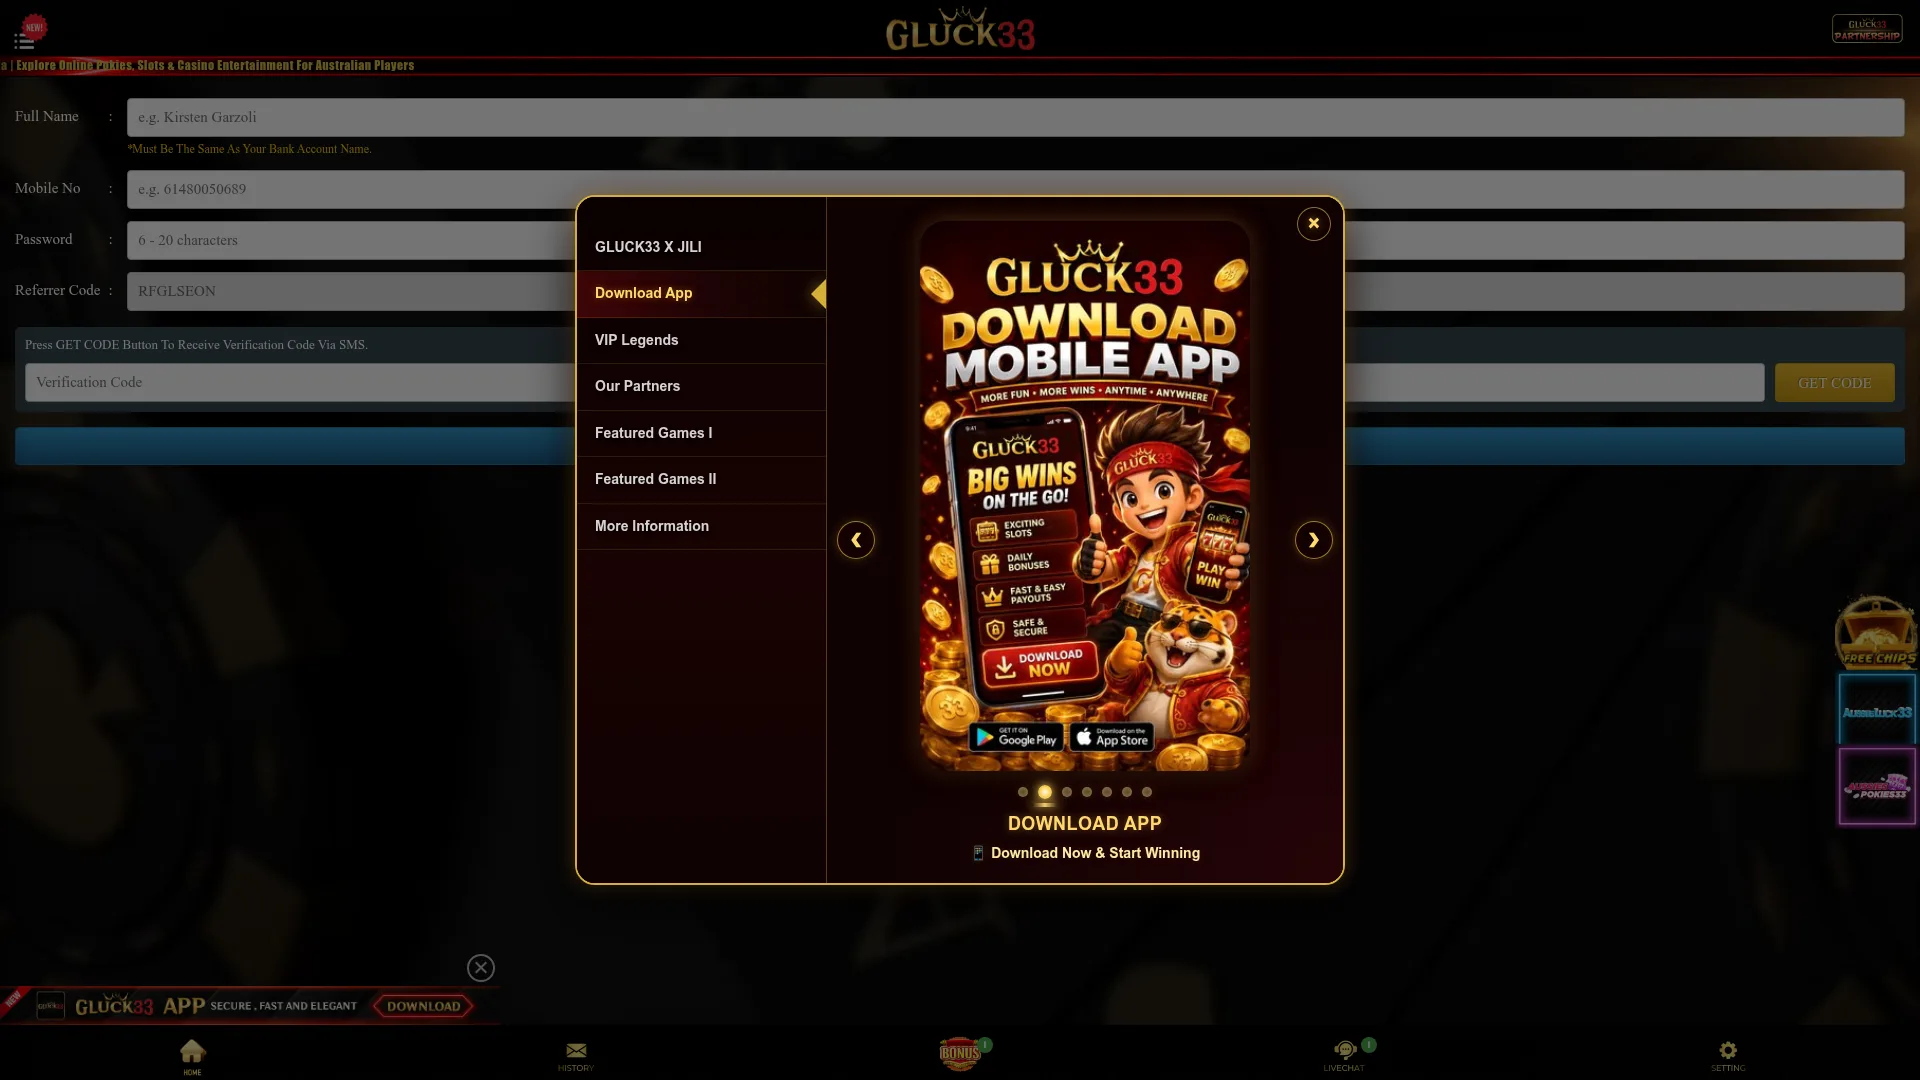Jump to the fourth carousel dot

(x=1087, y=792)
